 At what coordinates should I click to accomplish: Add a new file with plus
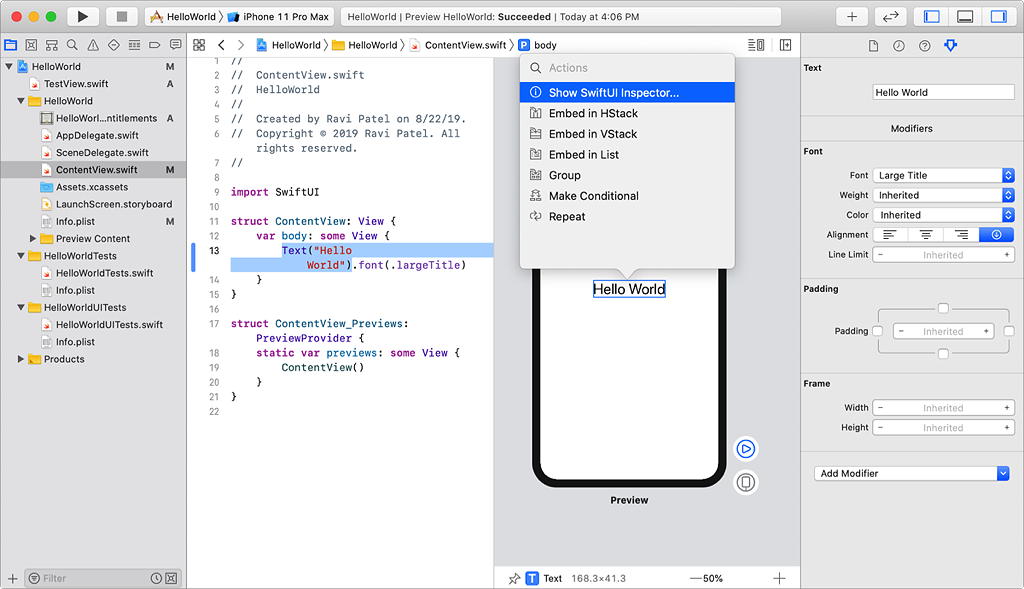click(x=12, y=579)
